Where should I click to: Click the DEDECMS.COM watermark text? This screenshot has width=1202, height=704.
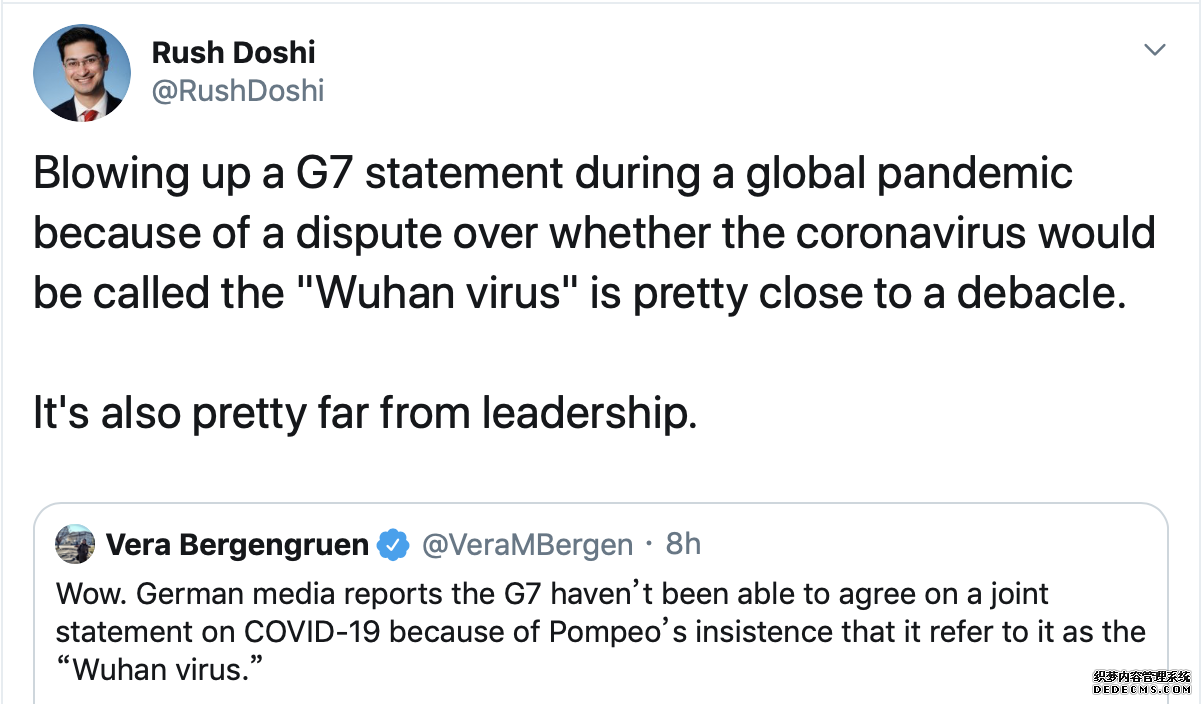[x=1141, y=690]
